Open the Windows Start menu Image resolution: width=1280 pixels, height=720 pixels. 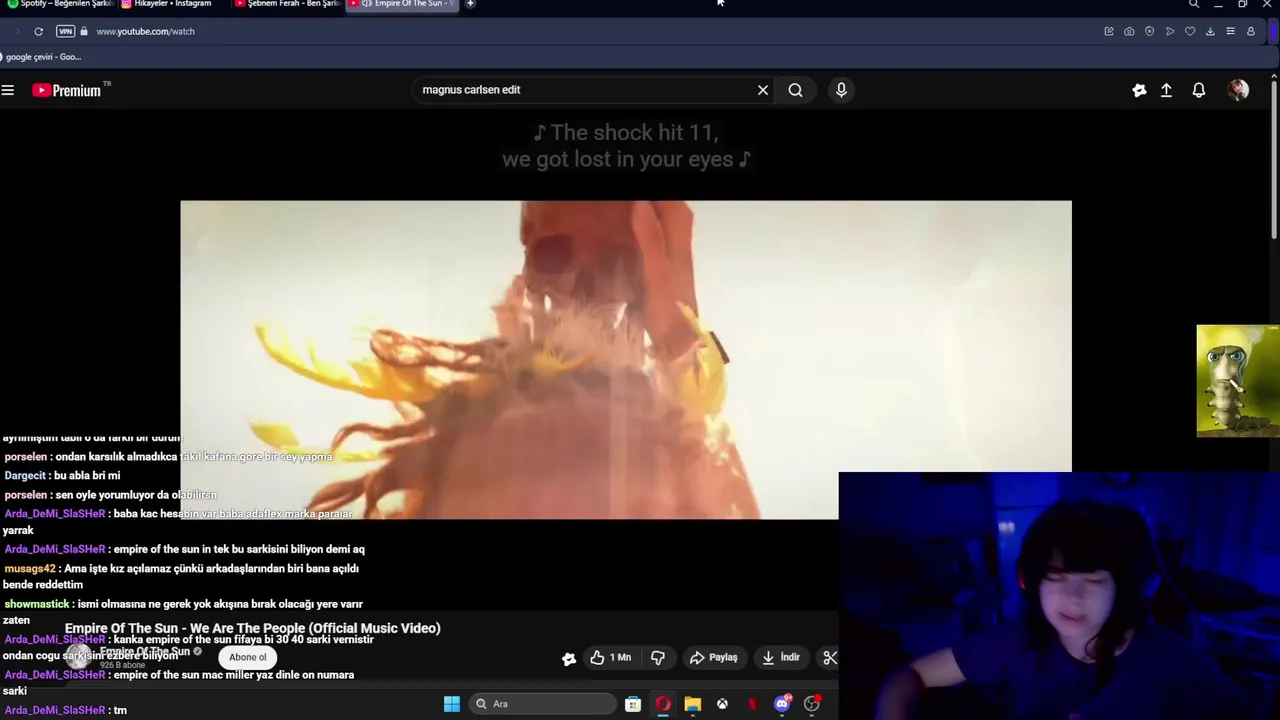(451, 704)
